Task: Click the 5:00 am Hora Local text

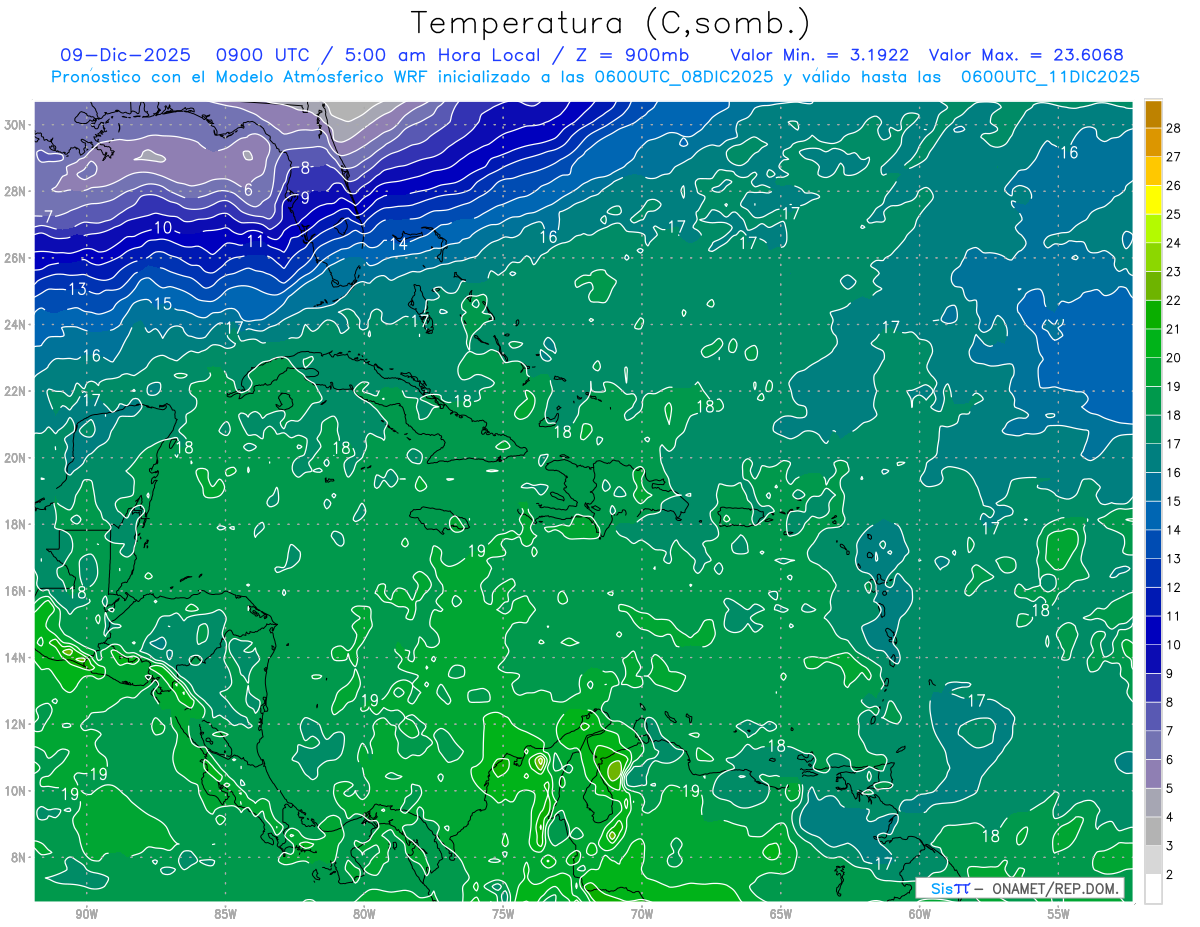Action: click(x=442, y=56)
